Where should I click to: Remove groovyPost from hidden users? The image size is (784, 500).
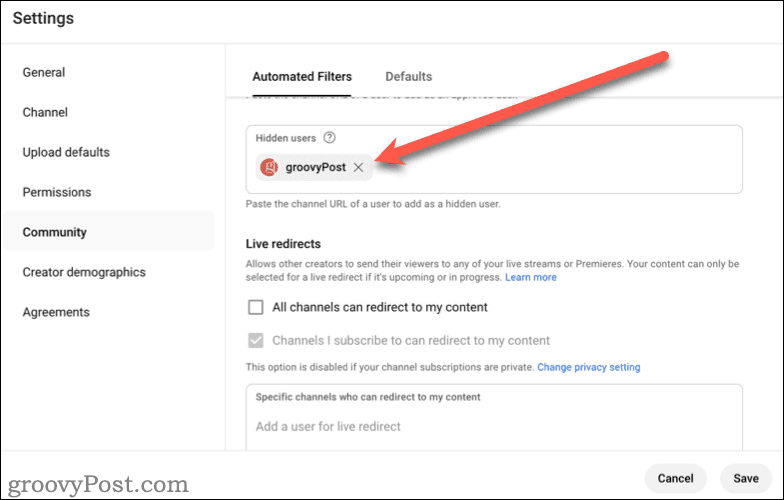click(x=358, y=168)
